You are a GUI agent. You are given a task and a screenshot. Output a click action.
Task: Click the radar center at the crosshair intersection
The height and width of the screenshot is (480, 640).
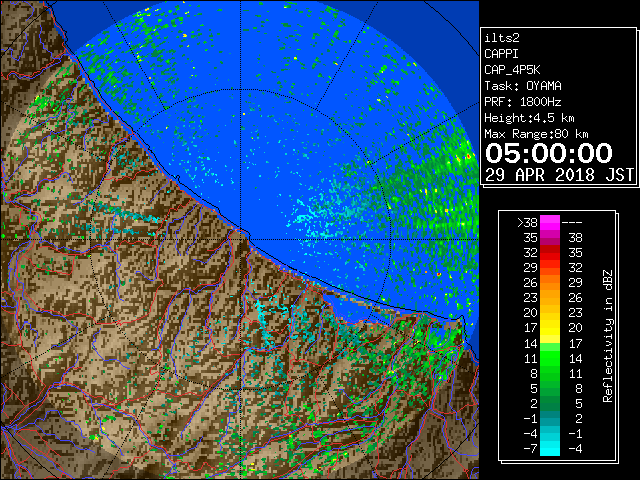pos(241,240)
